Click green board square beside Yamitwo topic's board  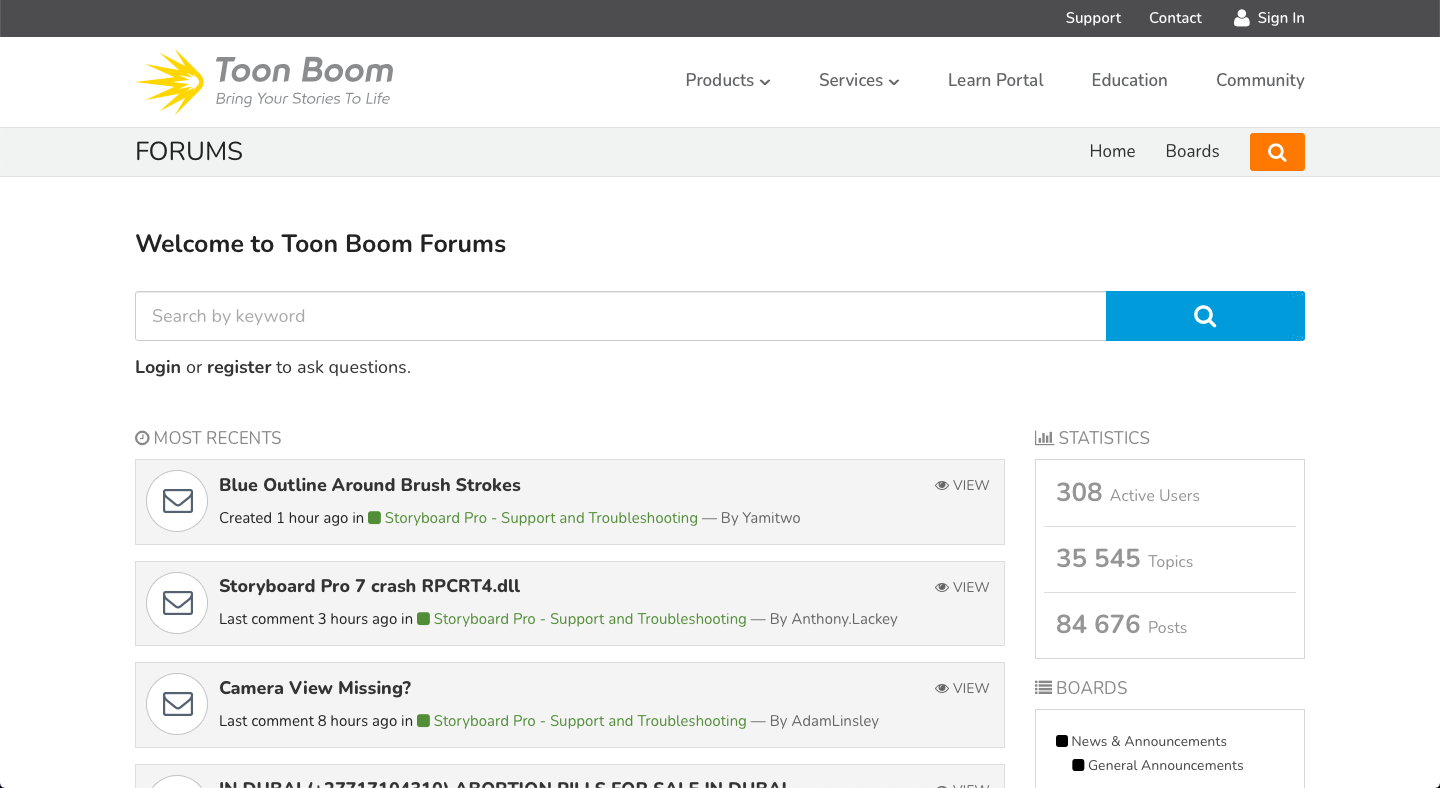pos(375,518)
